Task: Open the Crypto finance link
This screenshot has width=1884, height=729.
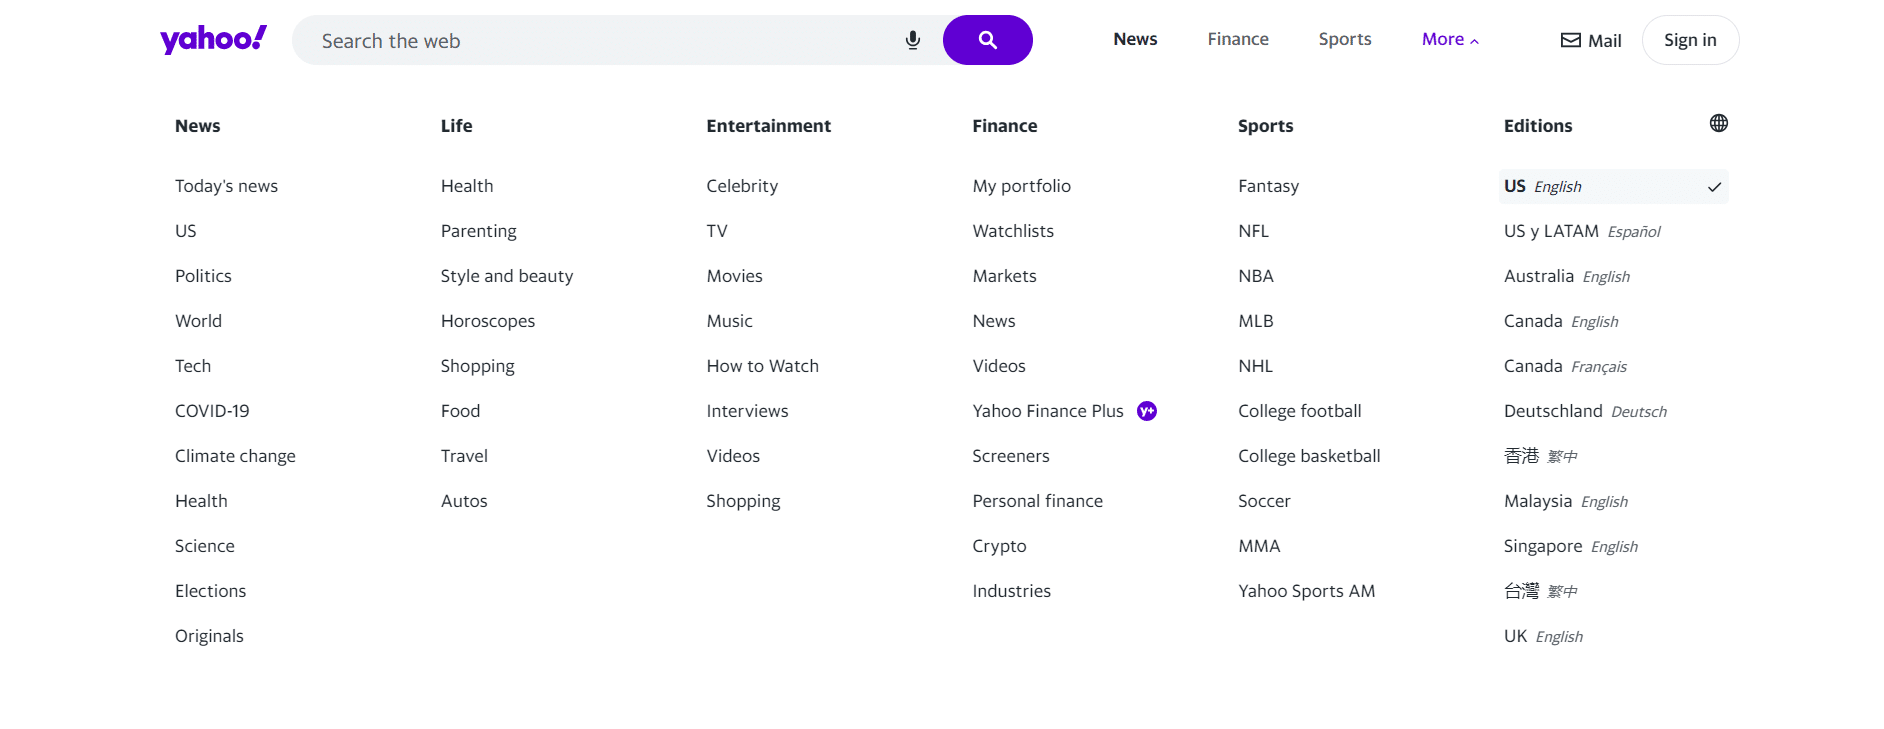Action: pyautogui.click(x=999, y=546)
